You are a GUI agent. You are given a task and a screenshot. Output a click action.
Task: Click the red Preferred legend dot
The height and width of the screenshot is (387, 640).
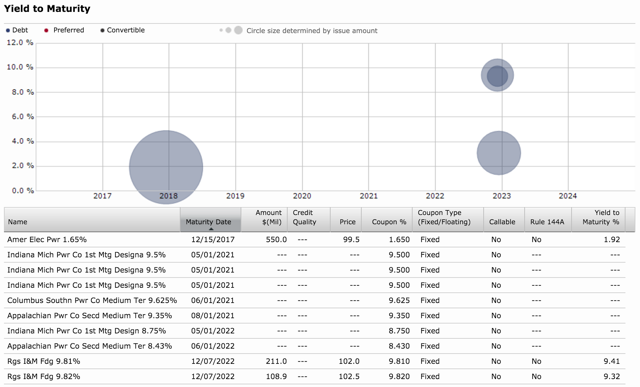point(46,30)
